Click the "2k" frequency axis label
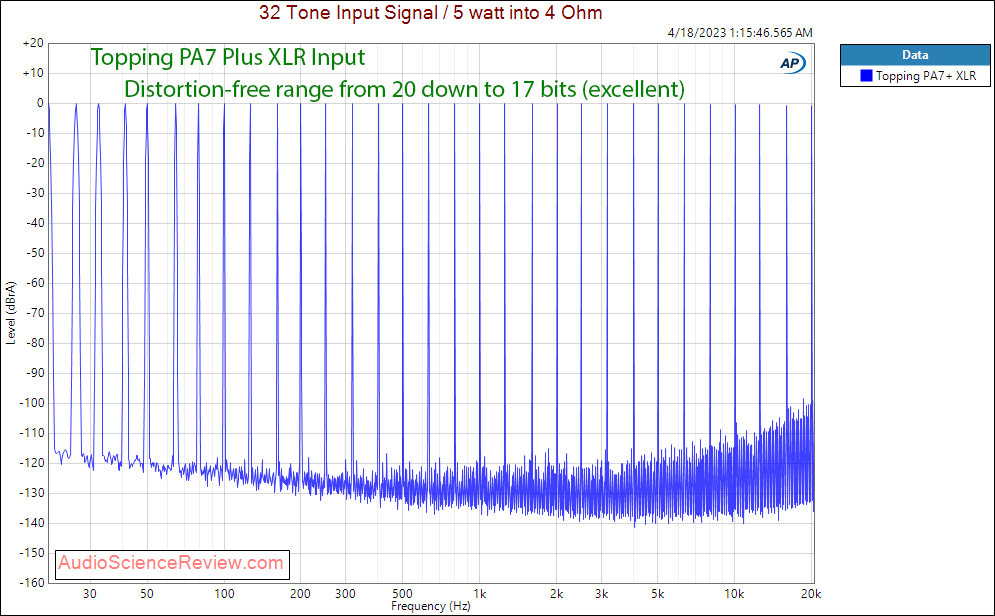Viewport: 995px width, 616px height. click(557, 594)
